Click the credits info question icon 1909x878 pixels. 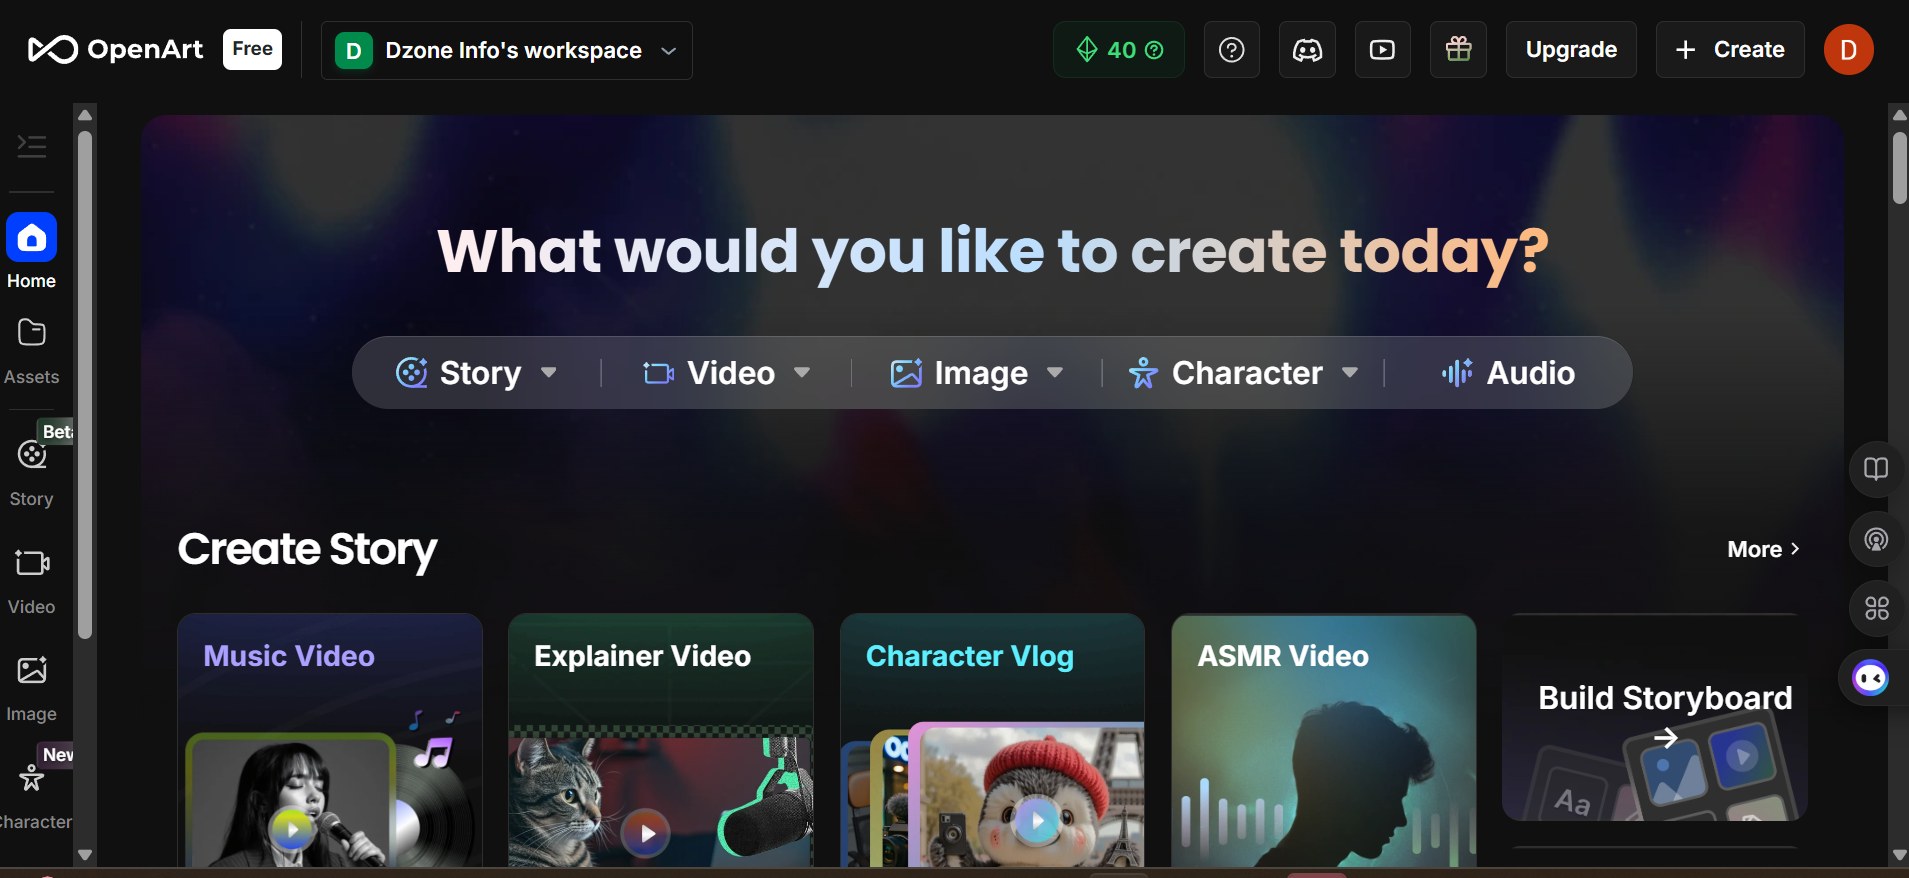[1154, 50]
